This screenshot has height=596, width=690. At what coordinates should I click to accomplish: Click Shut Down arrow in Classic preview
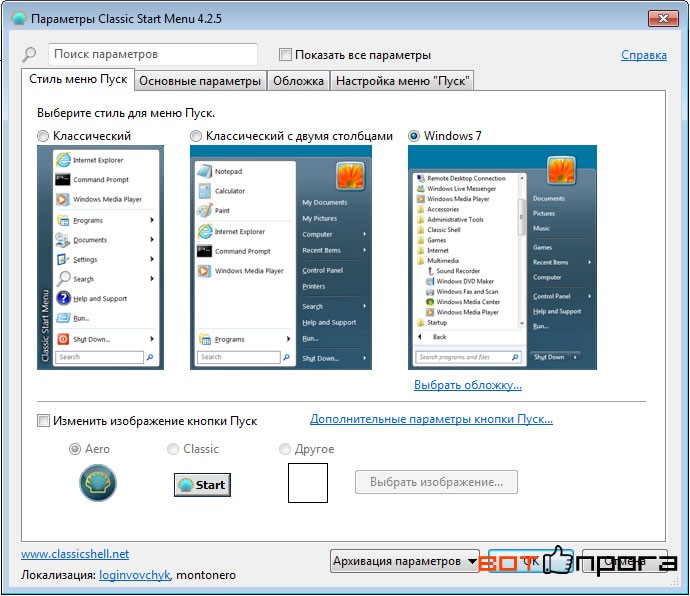(x=152, y=339)
